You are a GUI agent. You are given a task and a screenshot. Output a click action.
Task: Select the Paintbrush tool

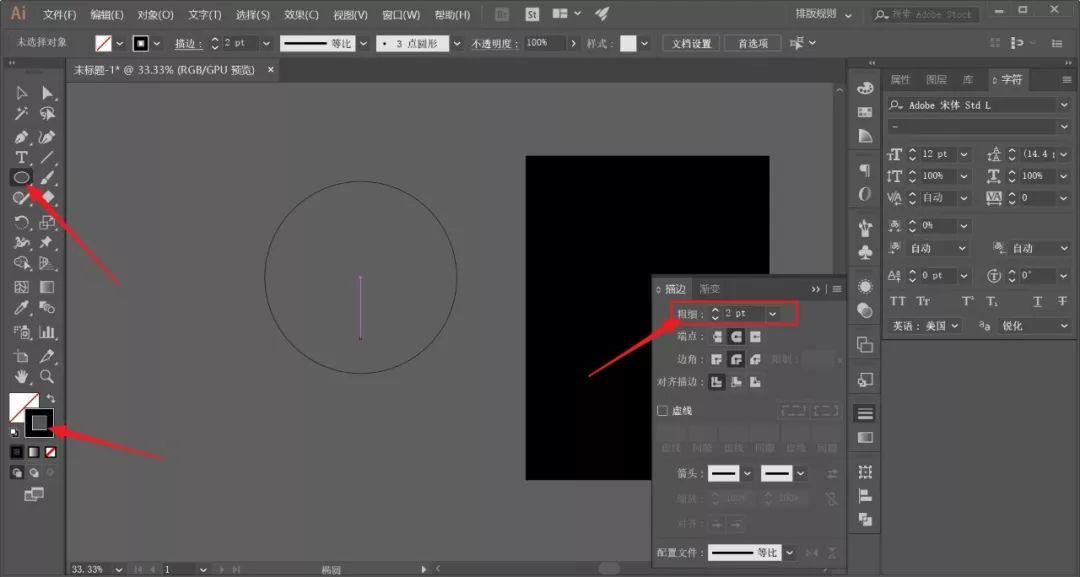pyautogui.click(x=47, y=178)
